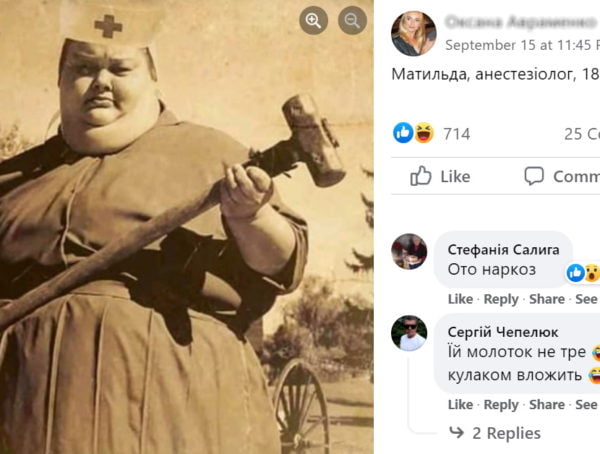Expand the 2 Replies thread

(x=506, y=433)
